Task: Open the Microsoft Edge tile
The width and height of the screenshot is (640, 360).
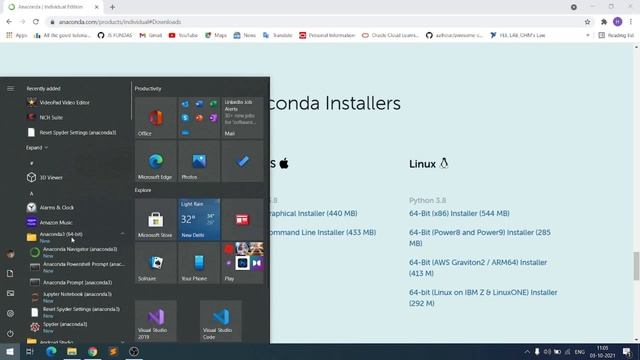Action: tap(156, 161)
